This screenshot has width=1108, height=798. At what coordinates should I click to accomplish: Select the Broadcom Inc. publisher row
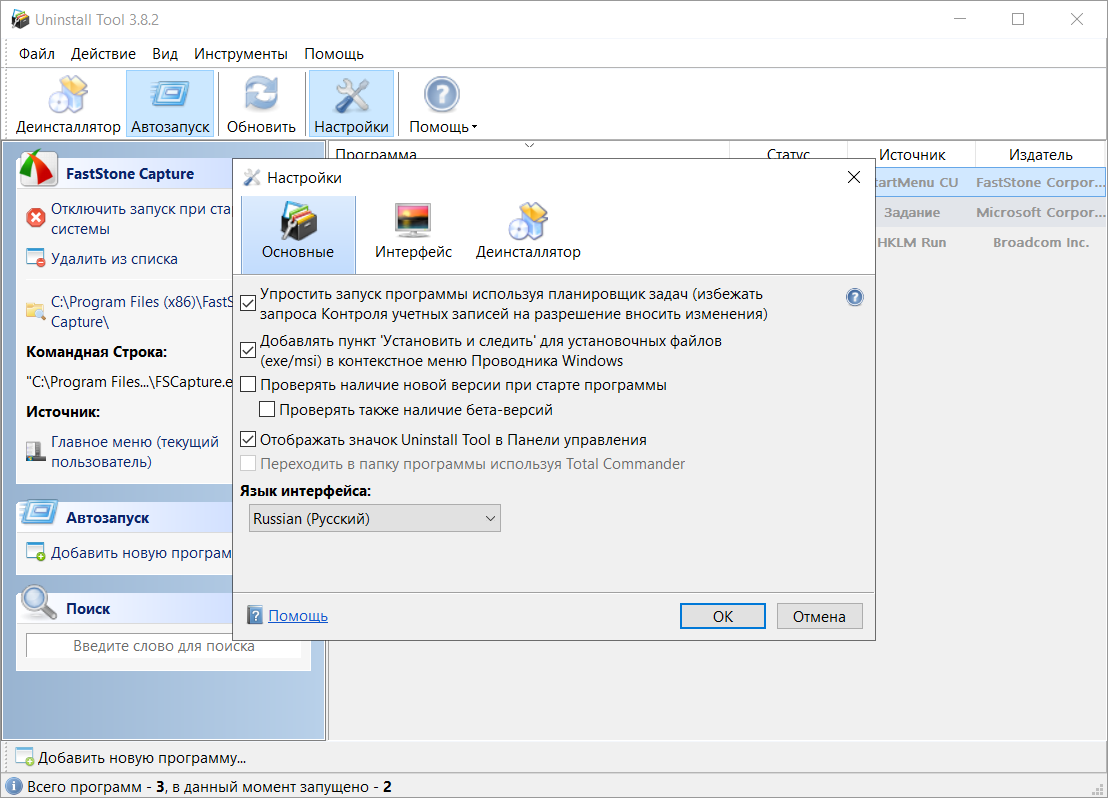point(1040,242)
